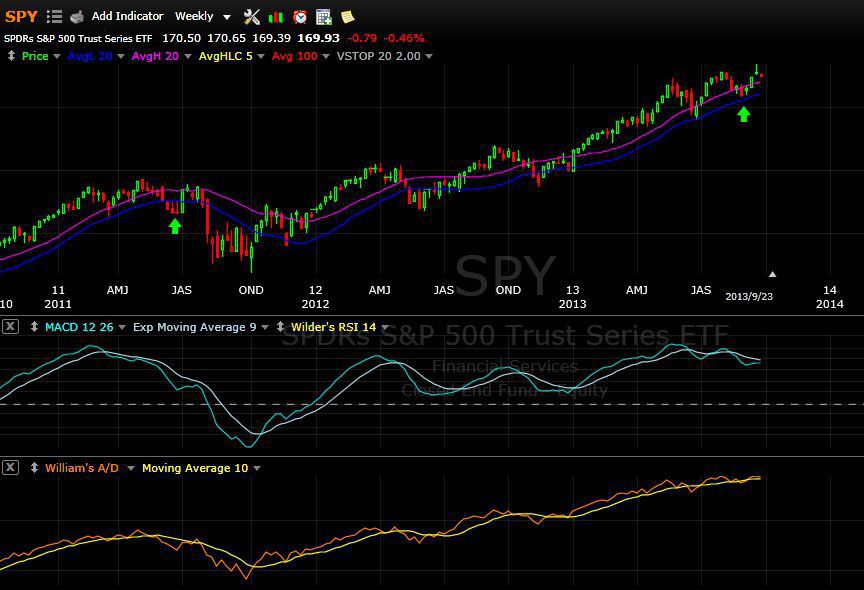Screen dimensions: 864x590
Task: Click the SPDRs S&P 500 Trust Series ETF name
Action: pyautogui.click(x=78, y=38)
